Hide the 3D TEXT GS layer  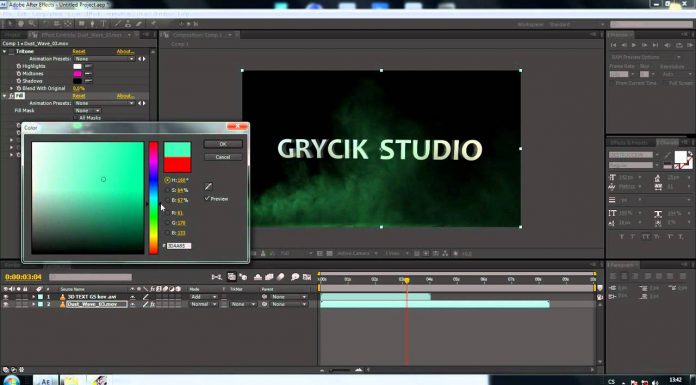coord(6,297)
